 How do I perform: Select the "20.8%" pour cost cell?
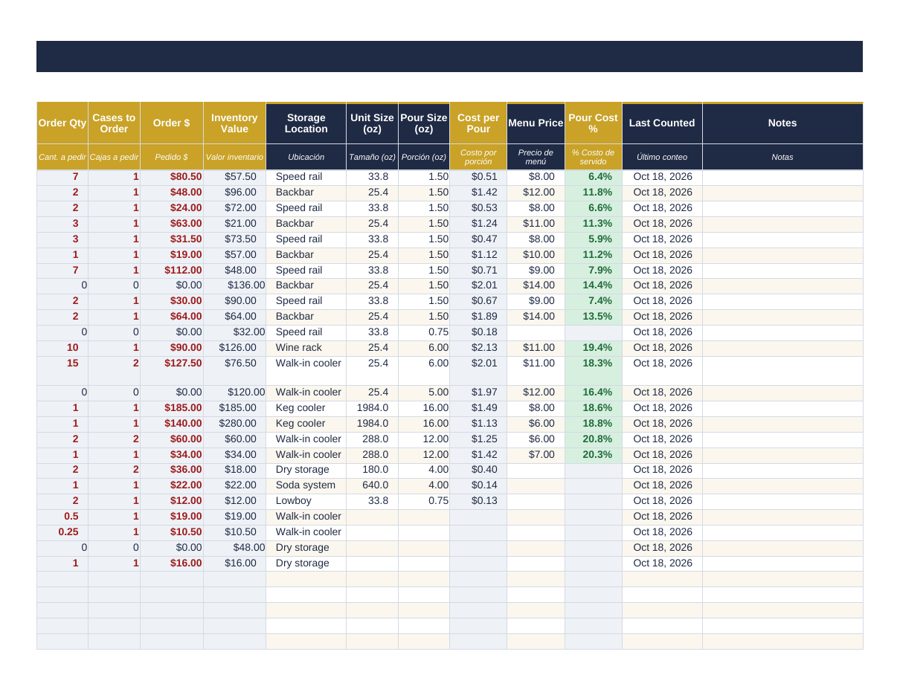[x=593, y=439]
